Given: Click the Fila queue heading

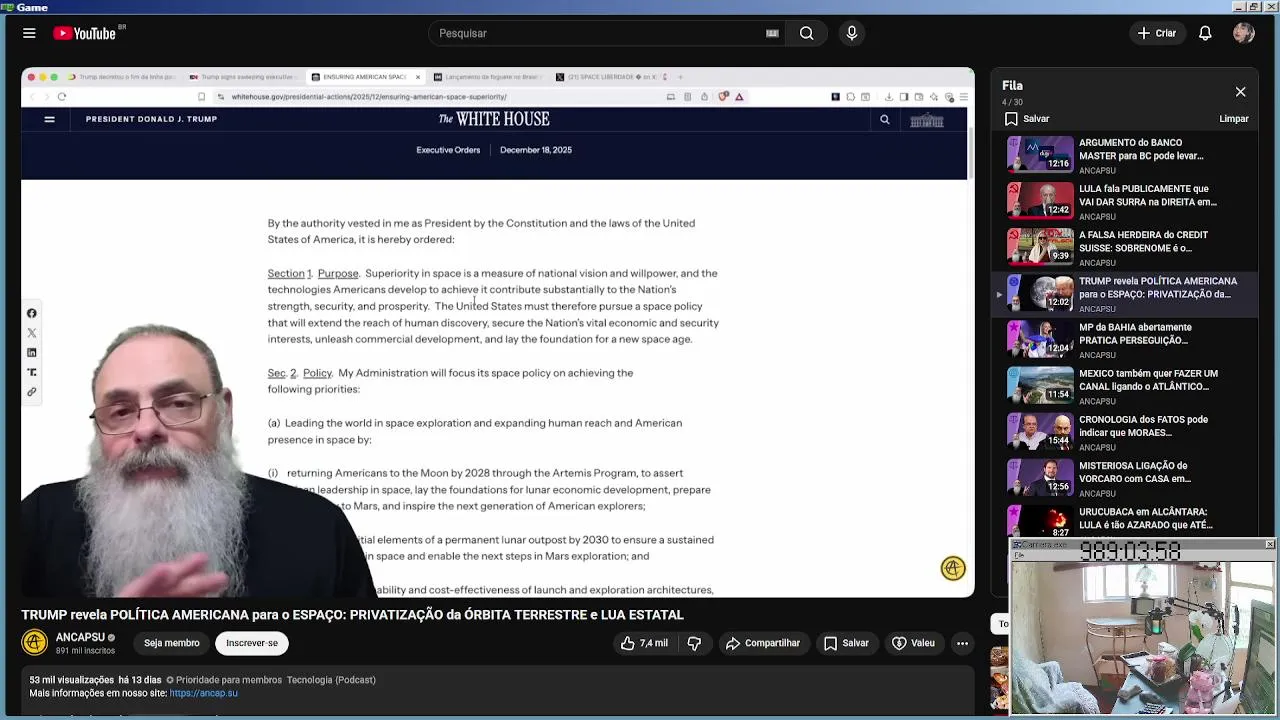Looking at the screenshot, I should [x=1012, y=86].
